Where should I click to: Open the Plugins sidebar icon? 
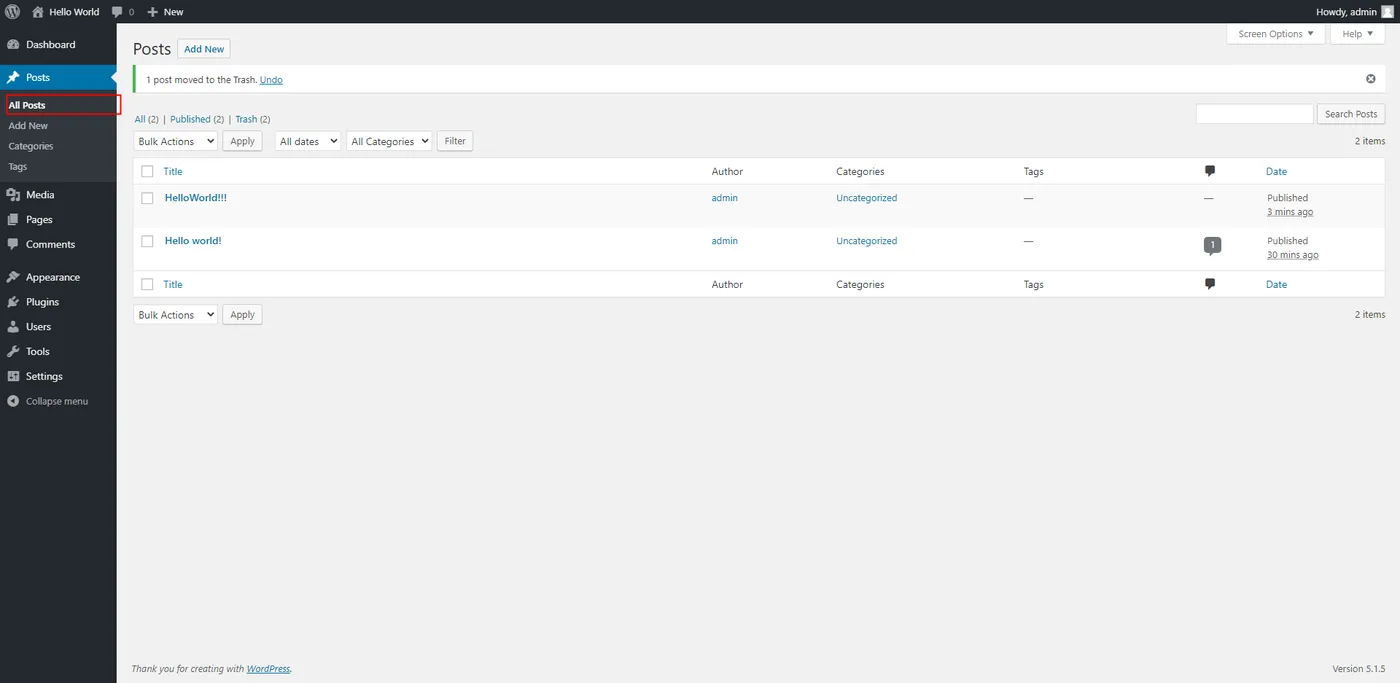click(x=13, y=302)
